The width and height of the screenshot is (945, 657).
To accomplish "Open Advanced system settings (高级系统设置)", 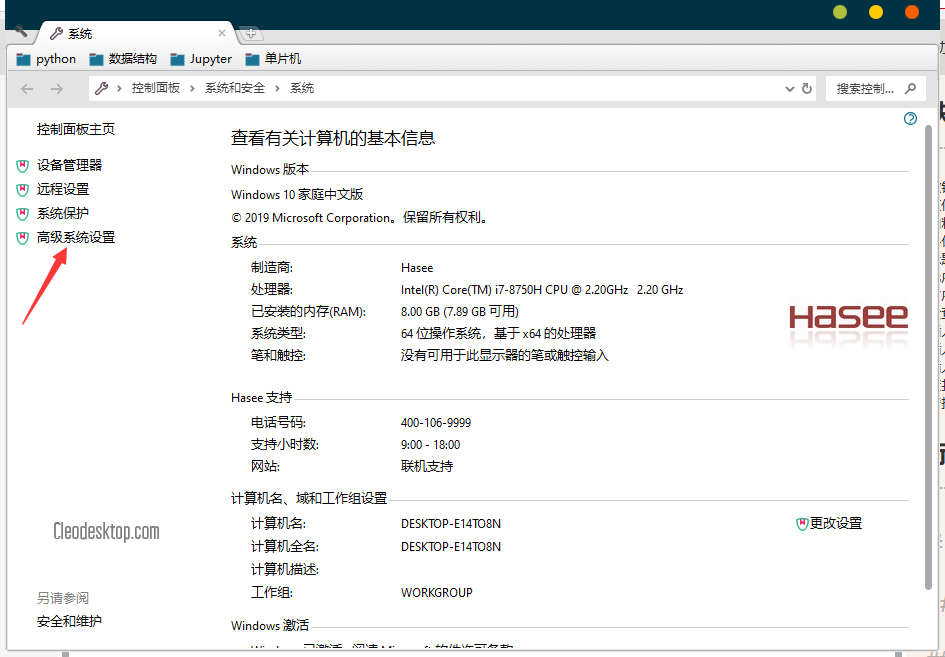I will [x=76, y=237].
